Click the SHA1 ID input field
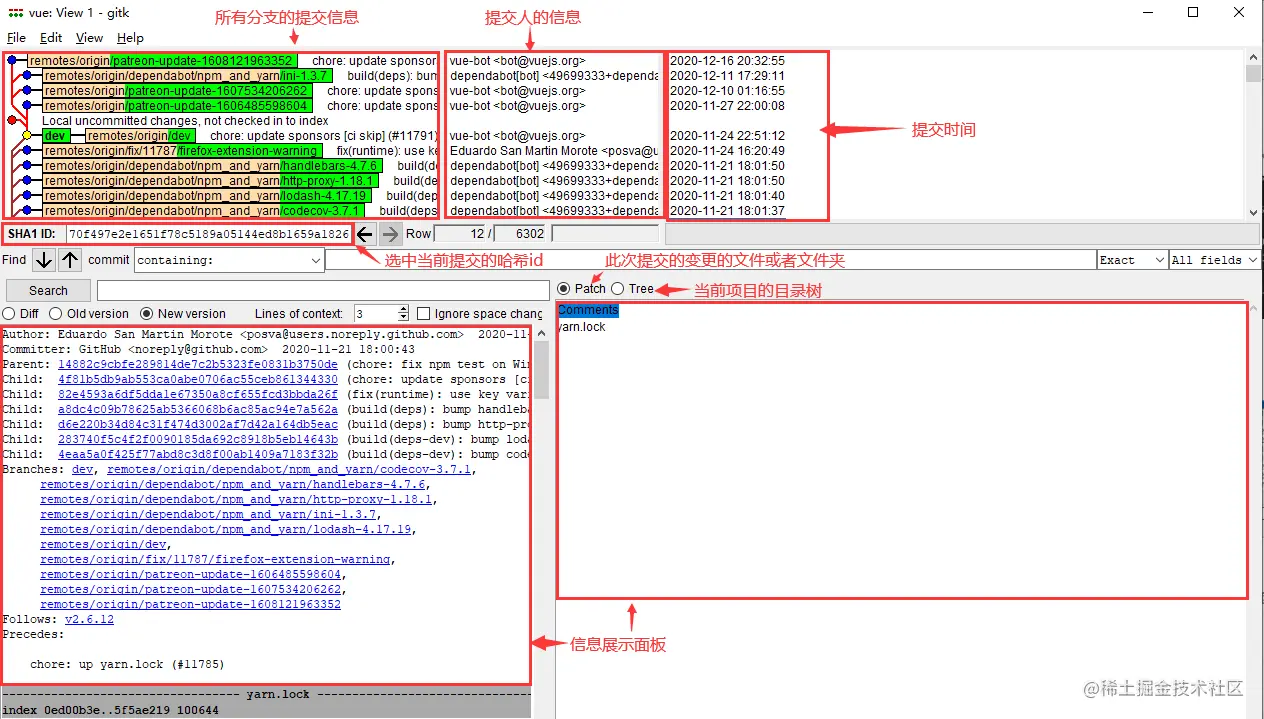The image size is (1264, 719). point(208,234)
